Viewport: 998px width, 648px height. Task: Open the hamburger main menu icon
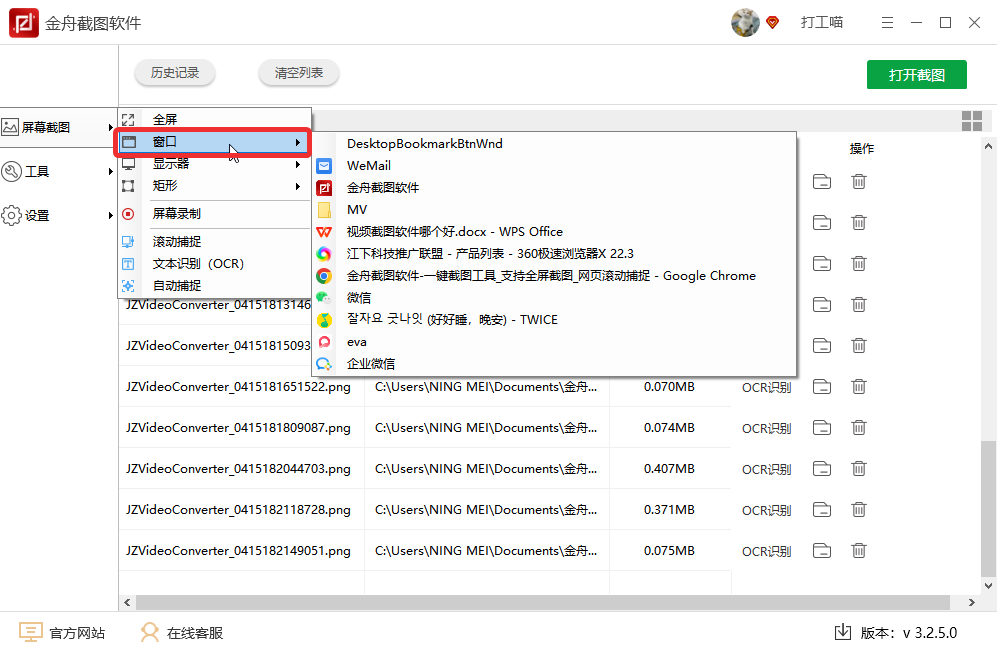coord(887,23)
